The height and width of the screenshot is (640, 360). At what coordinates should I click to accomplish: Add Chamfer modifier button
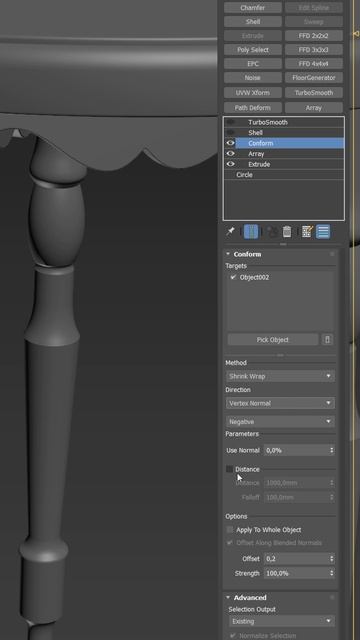(253, 8)
